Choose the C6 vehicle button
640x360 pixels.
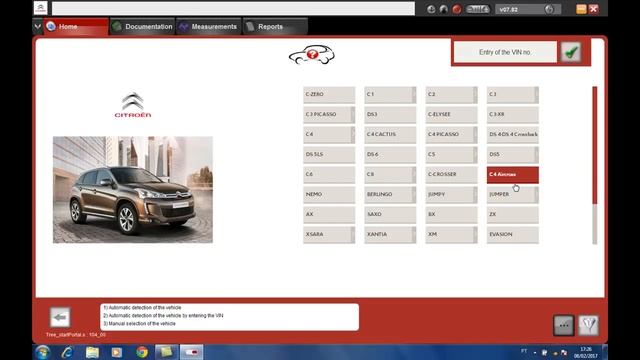pos(329,174)
